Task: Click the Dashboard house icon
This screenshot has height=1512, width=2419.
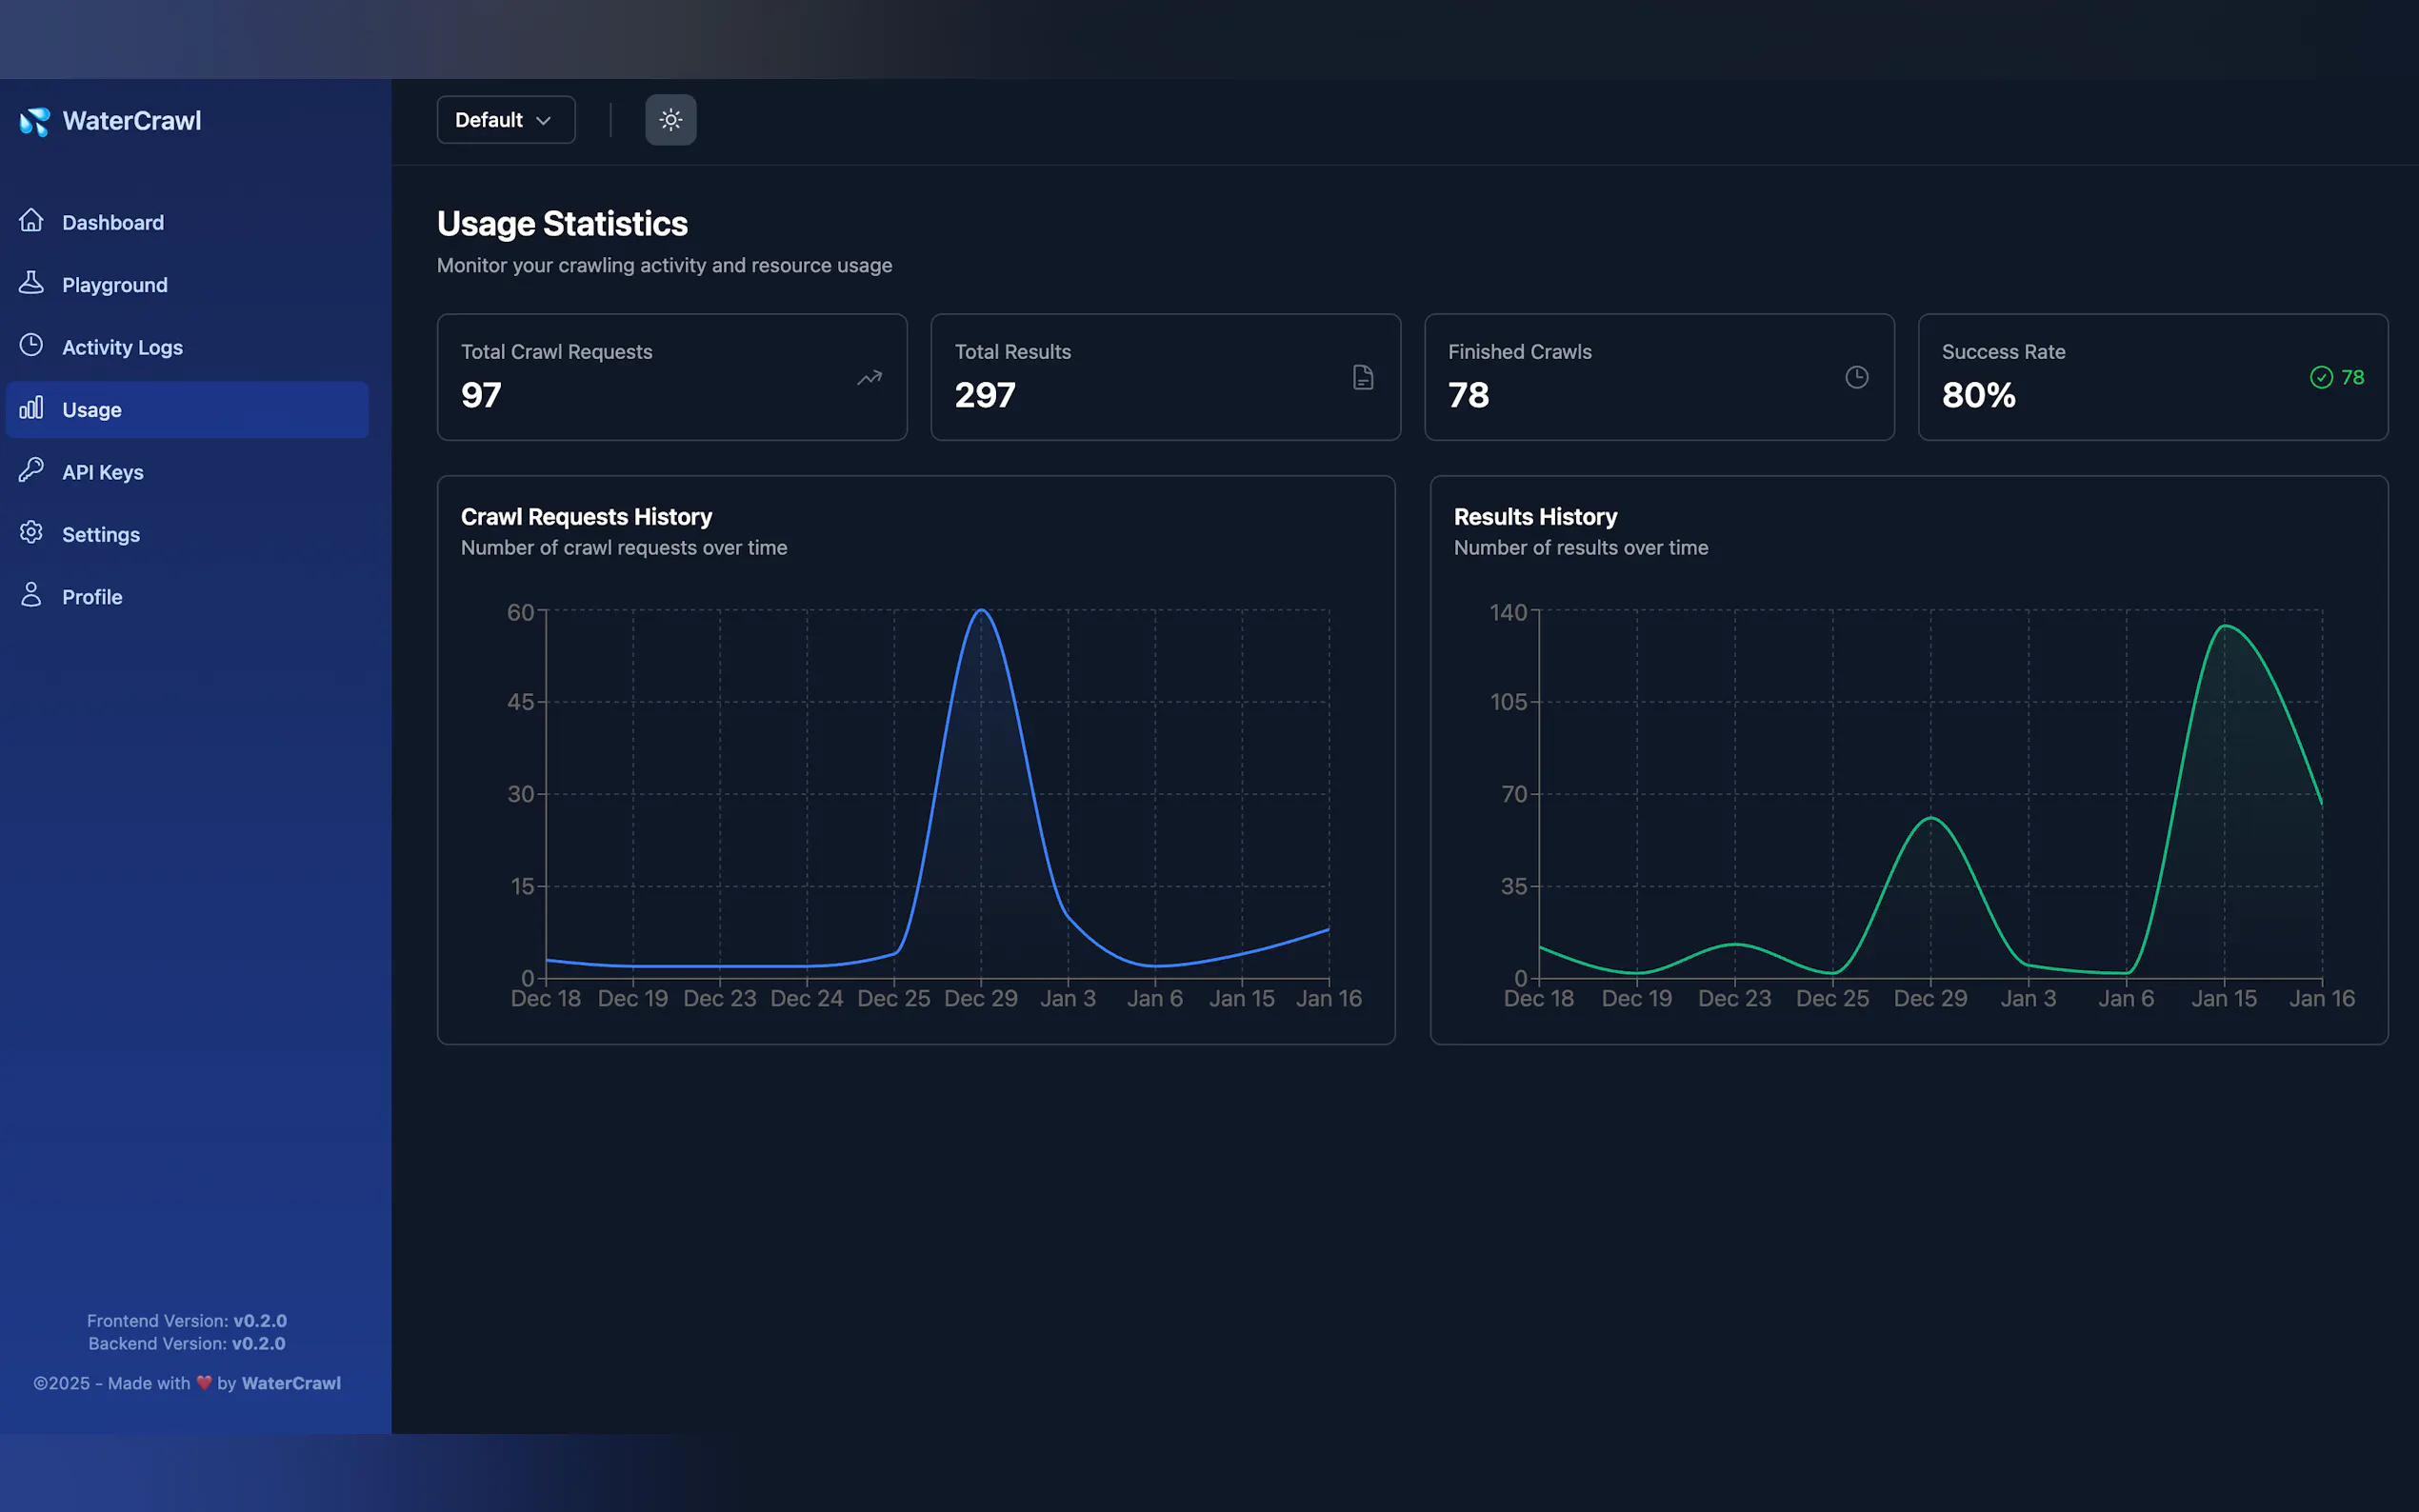Action: tap(31, 220)
